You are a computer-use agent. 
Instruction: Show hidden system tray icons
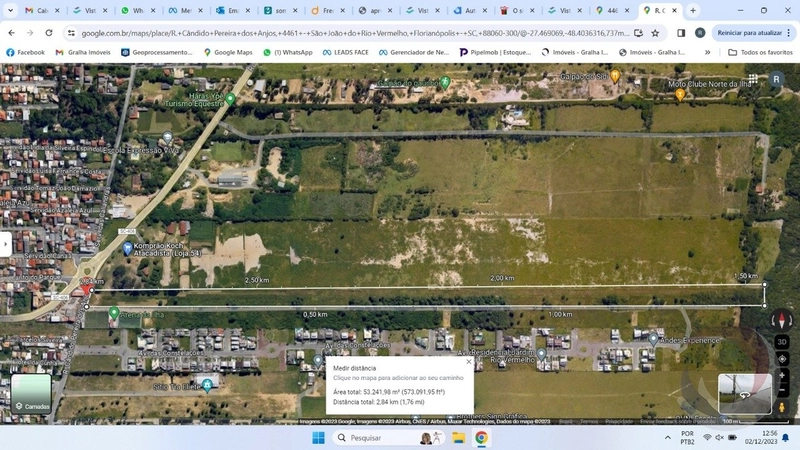668,438
